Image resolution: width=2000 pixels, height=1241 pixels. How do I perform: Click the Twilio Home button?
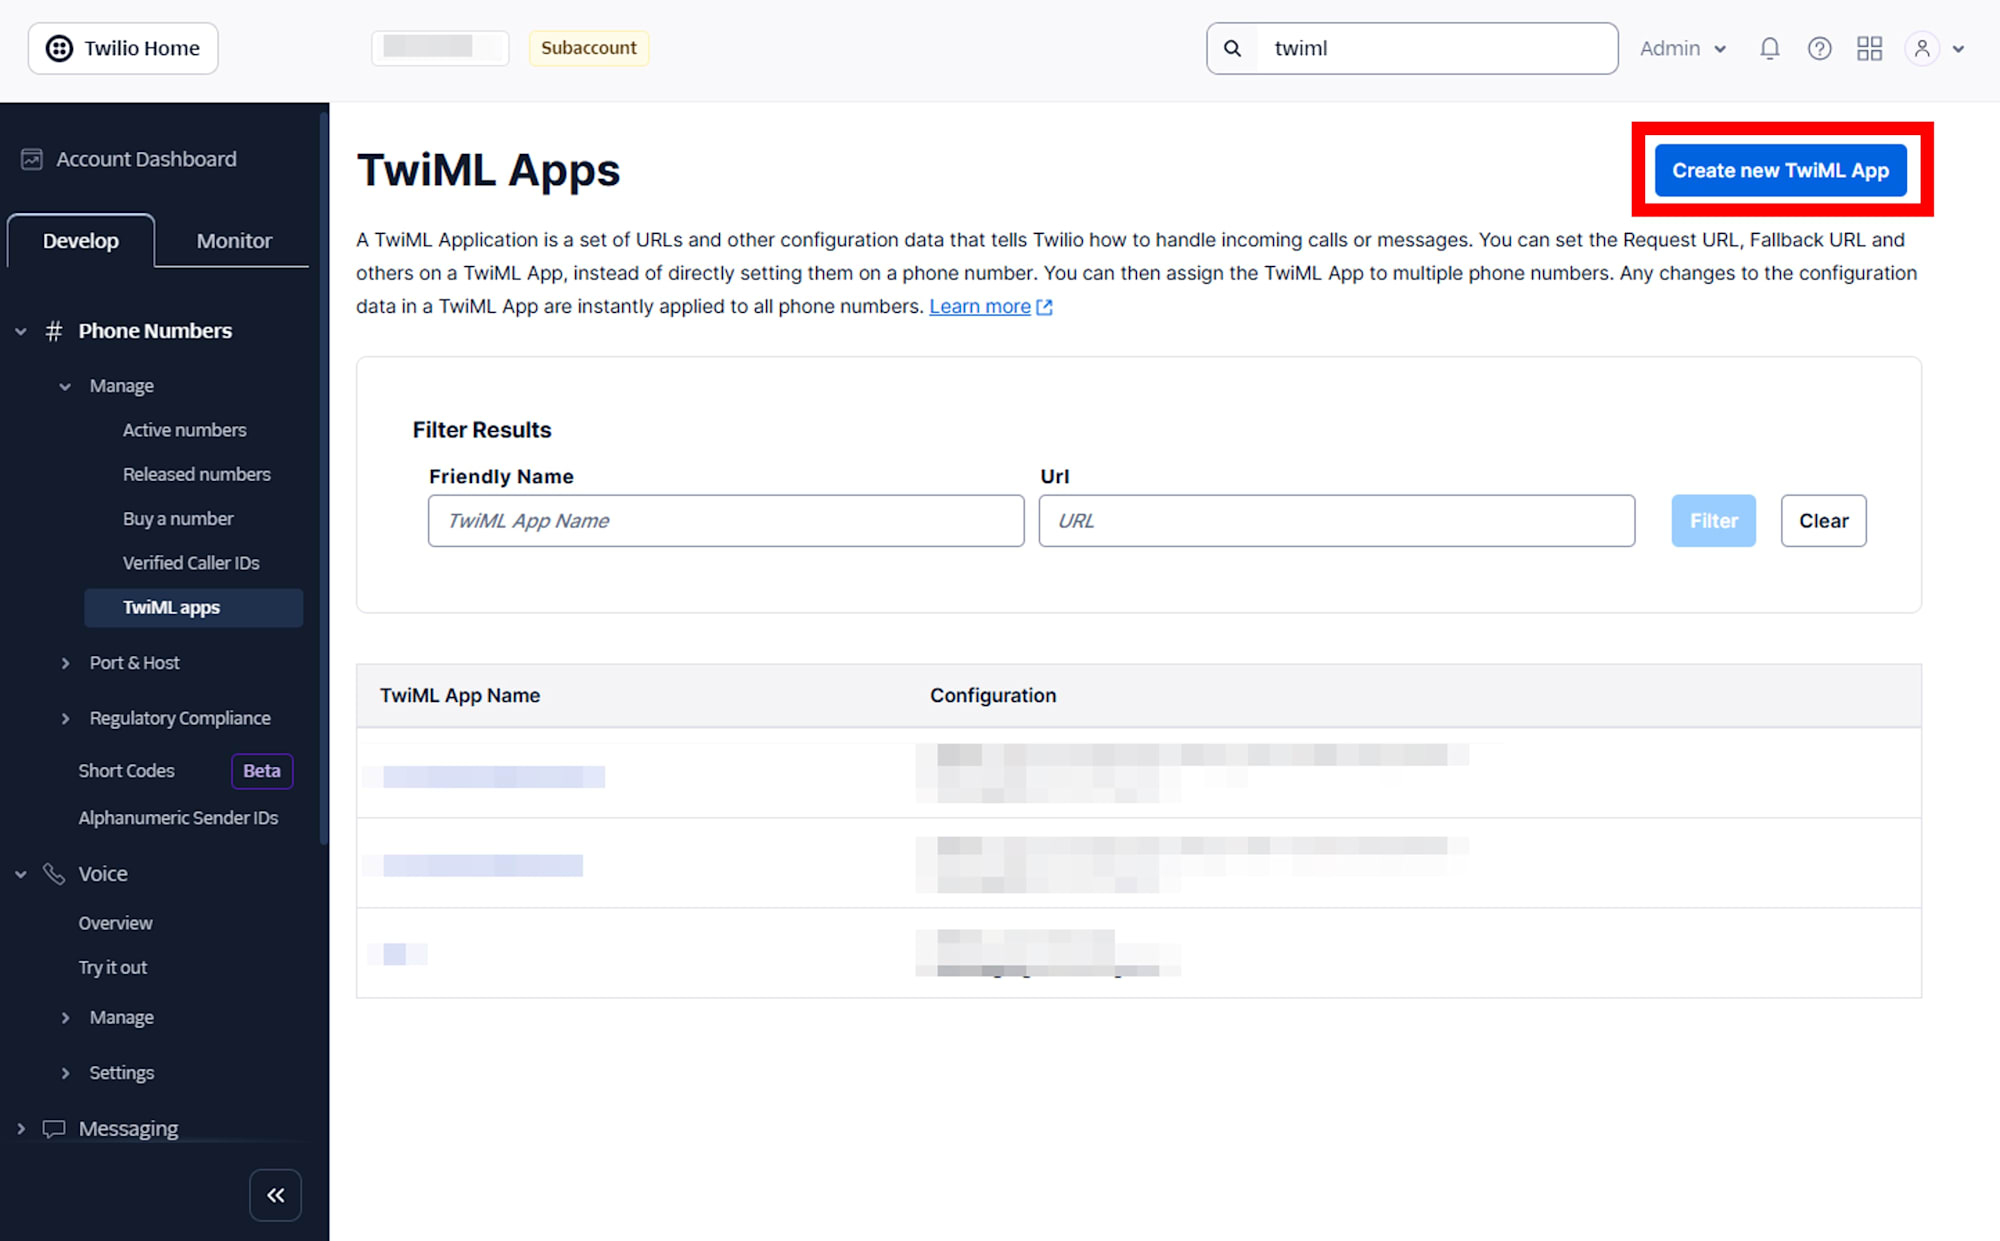(x=123, y=48)
